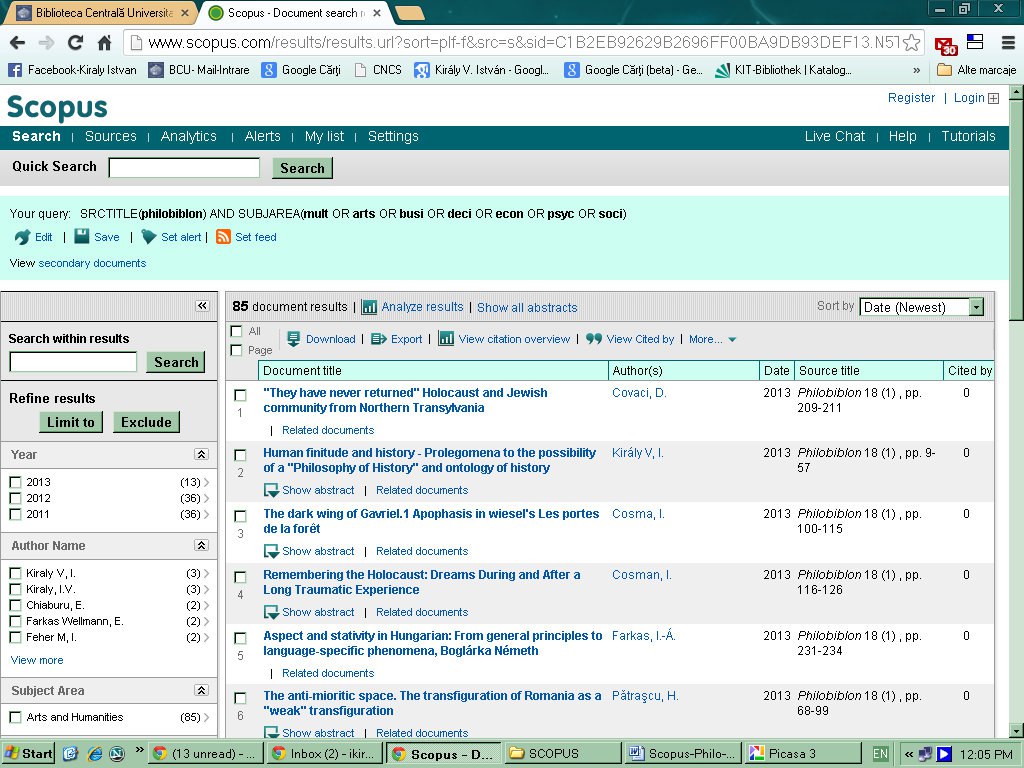Click the Limit to button
1024x768 pixels.
point(71,422)
